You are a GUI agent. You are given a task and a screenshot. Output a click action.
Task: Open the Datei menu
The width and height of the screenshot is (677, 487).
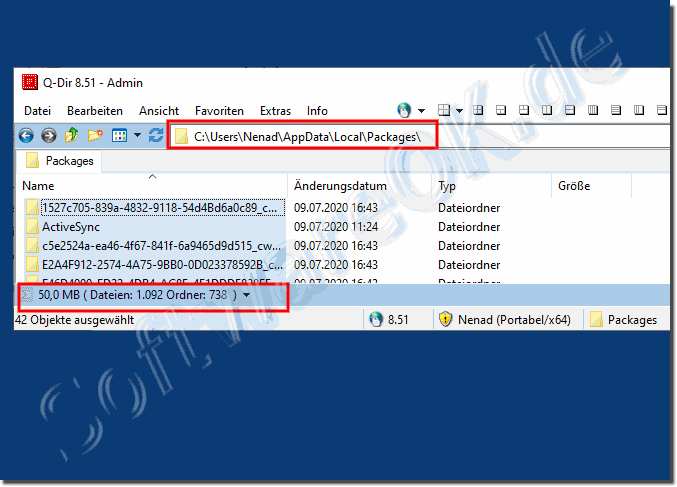[38, 111]
